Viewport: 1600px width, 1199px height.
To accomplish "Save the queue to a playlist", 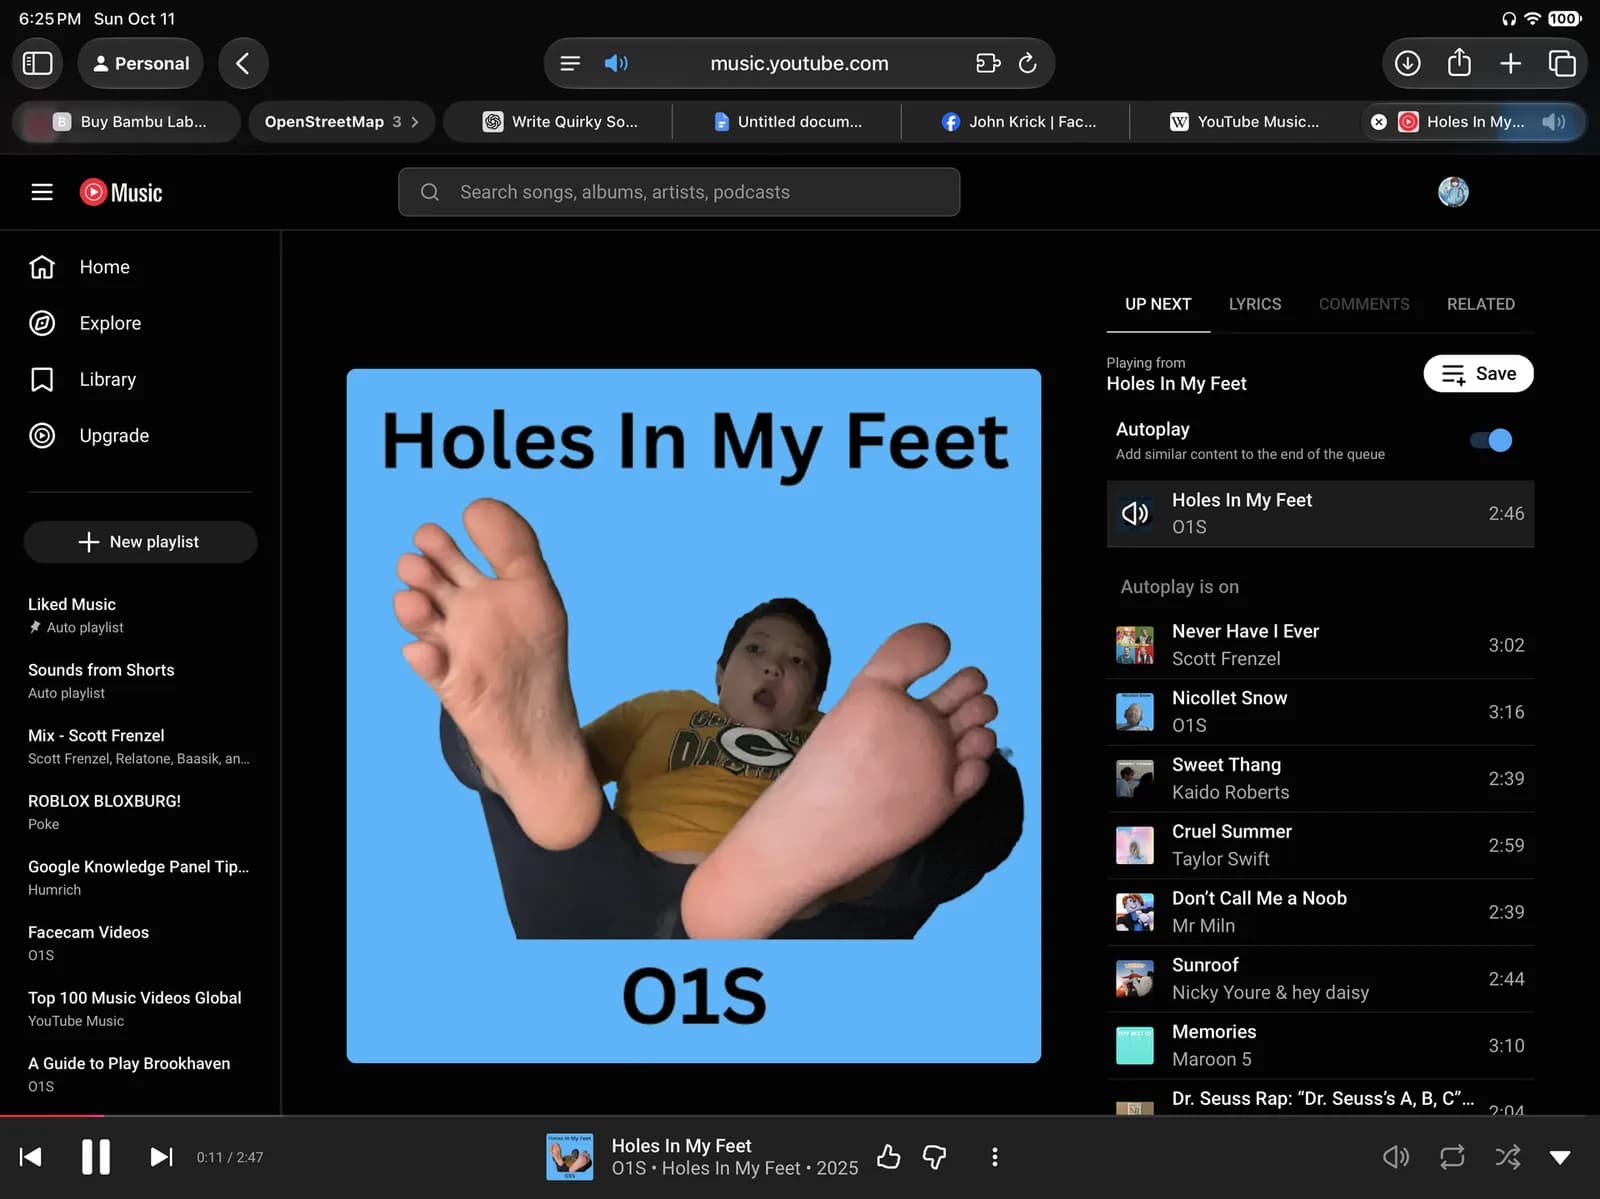I will (x=1478, y=373).
